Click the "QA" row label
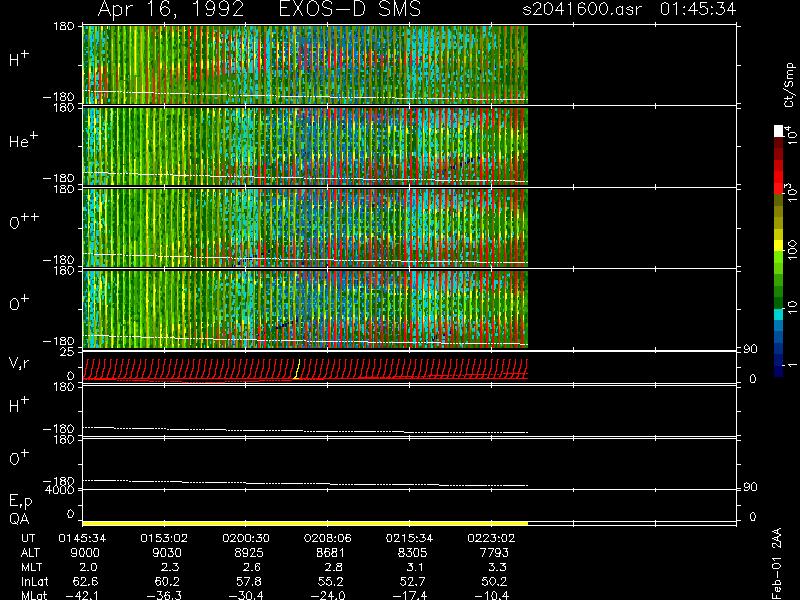Viewport: 800px width, 600px height. click(19, 519)
